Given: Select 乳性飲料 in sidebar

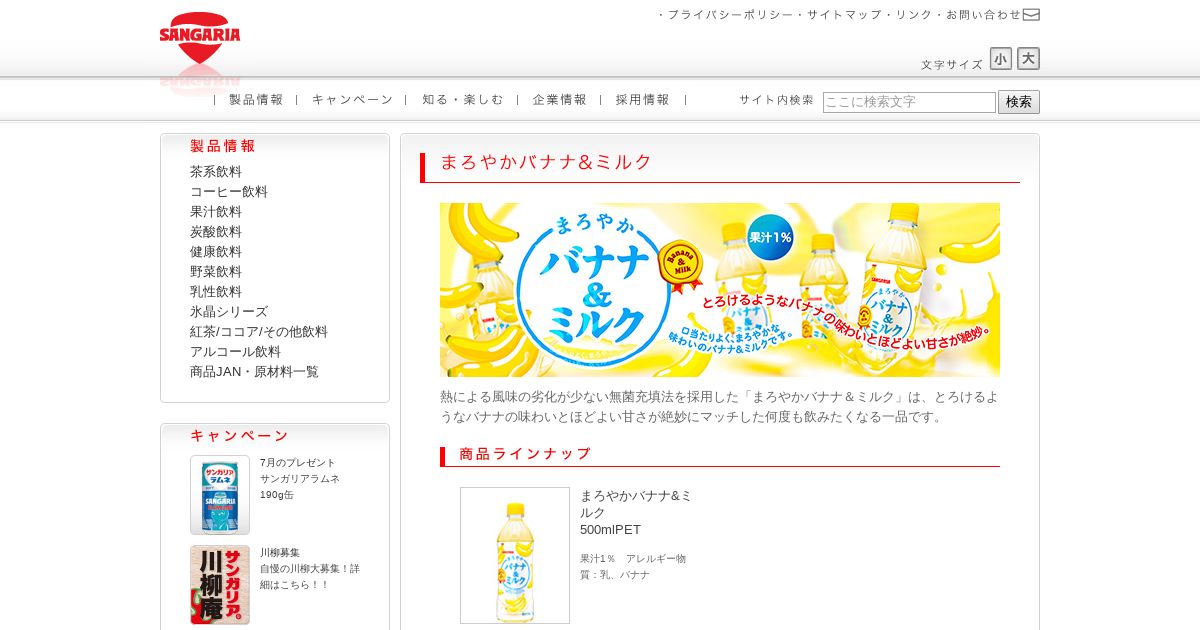Looking at the screenshot, I should (x=216, y=292).
